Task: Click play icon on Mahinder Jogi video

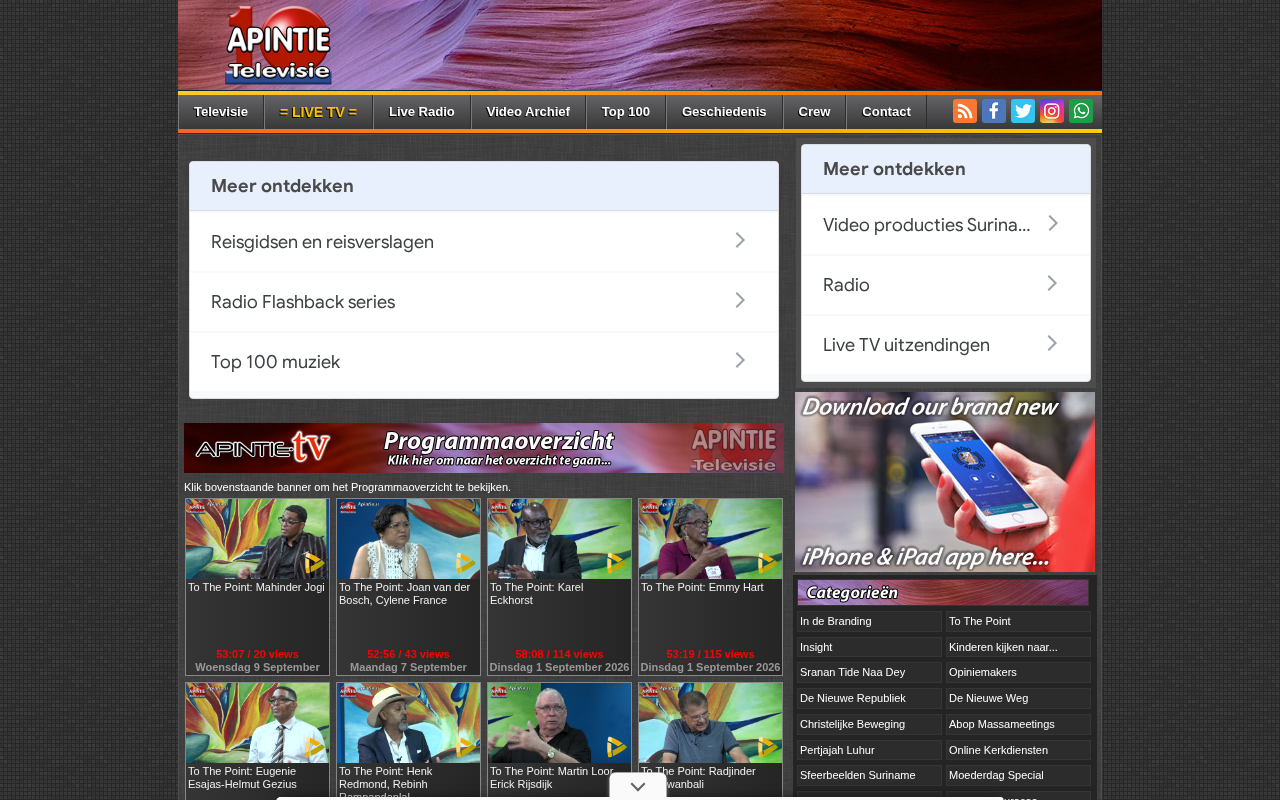Action: [x=314, y=563]
